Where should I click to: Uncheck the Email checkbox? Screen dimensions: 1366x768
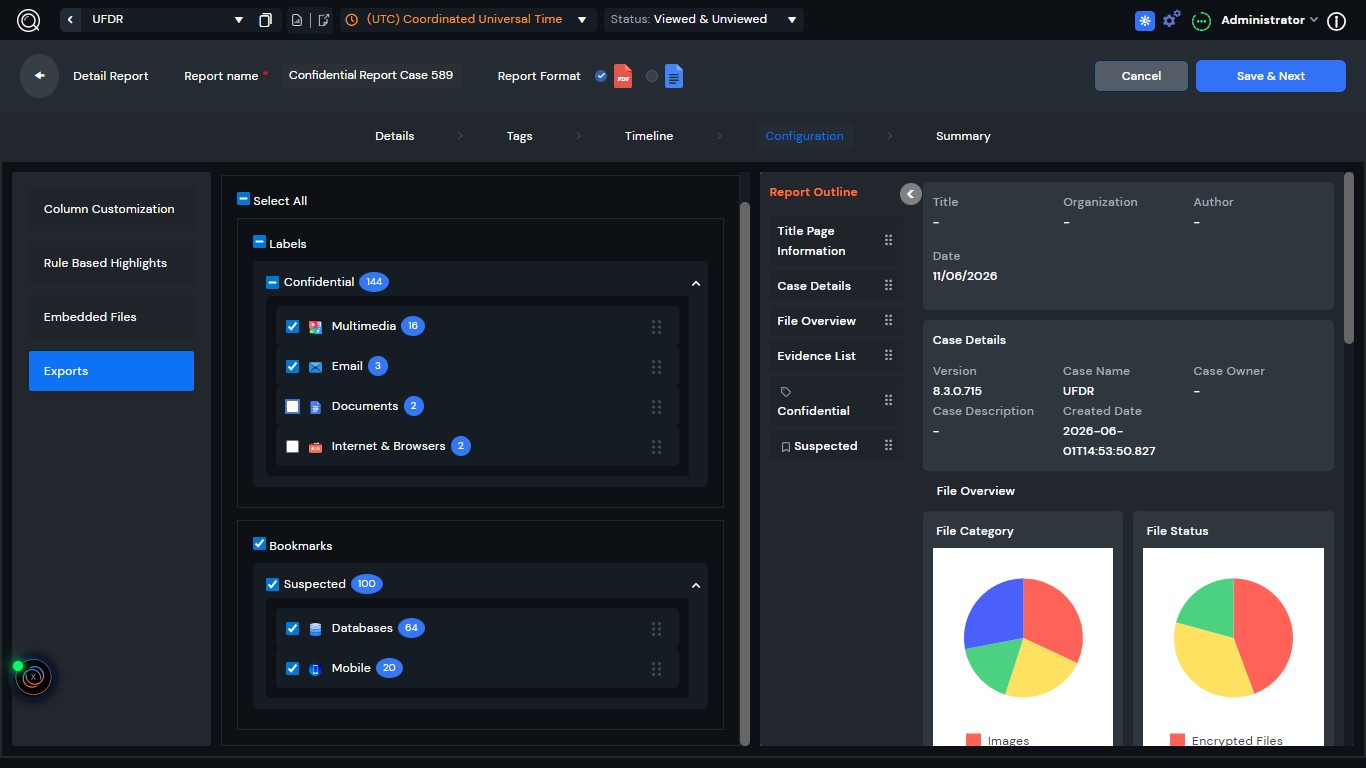[x=292, y=367]
